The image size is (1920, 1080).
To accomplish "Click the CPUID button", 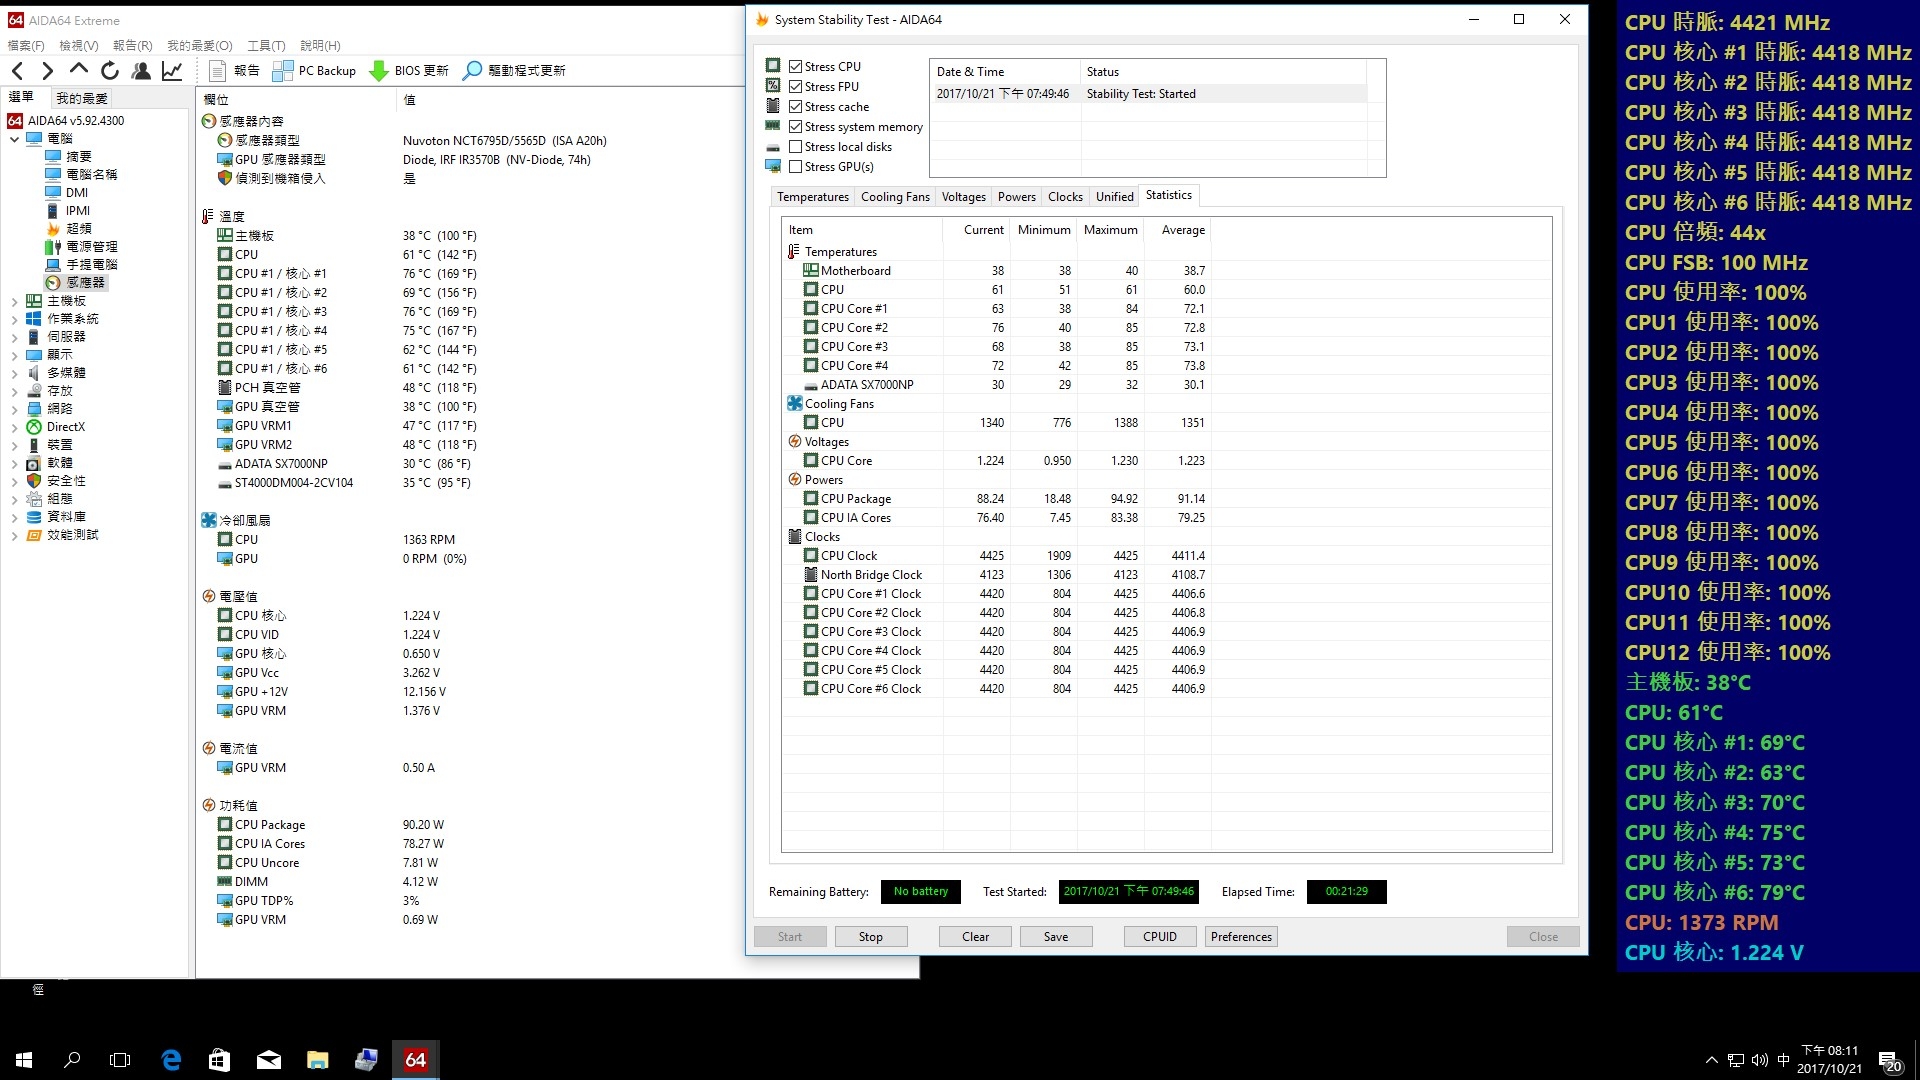I will click(1160, 937).
